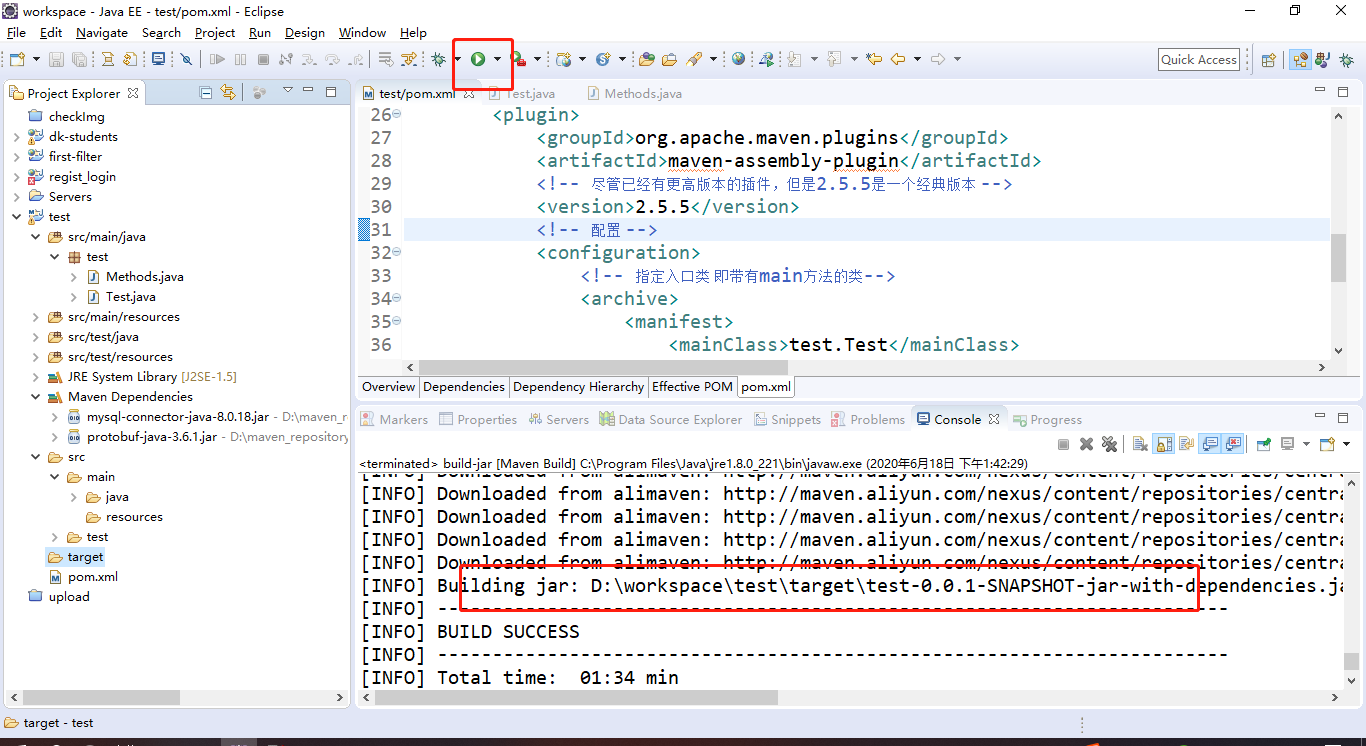
Task: Click the Debug bug icon in toolbar
Action: [x=438, y=60]
